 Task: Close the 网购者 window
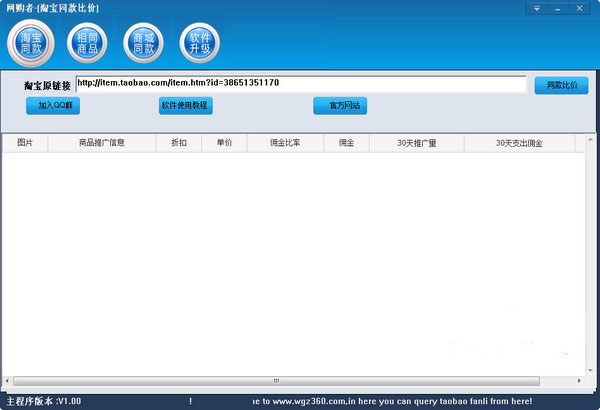580,8
